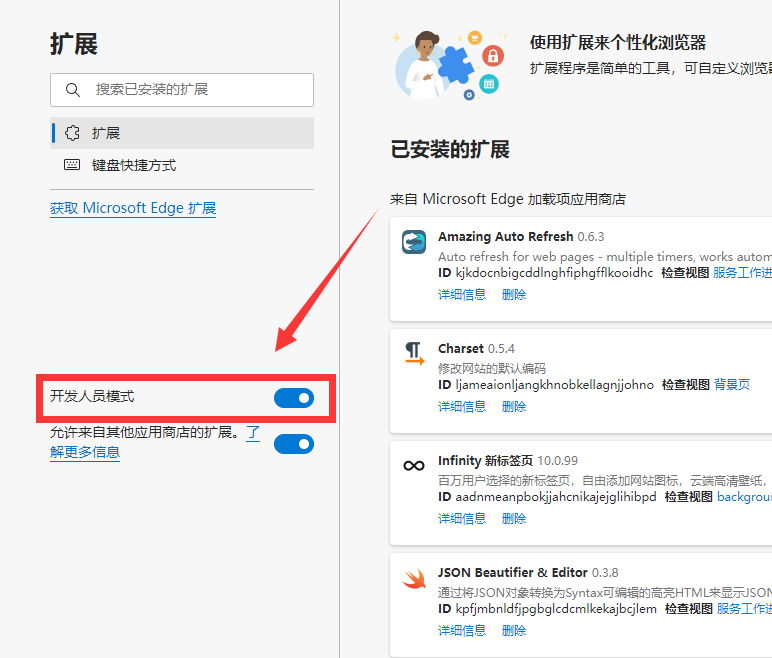Open 背景页 view for Charset
Screen dimensions: 772x658
[732, 384]
